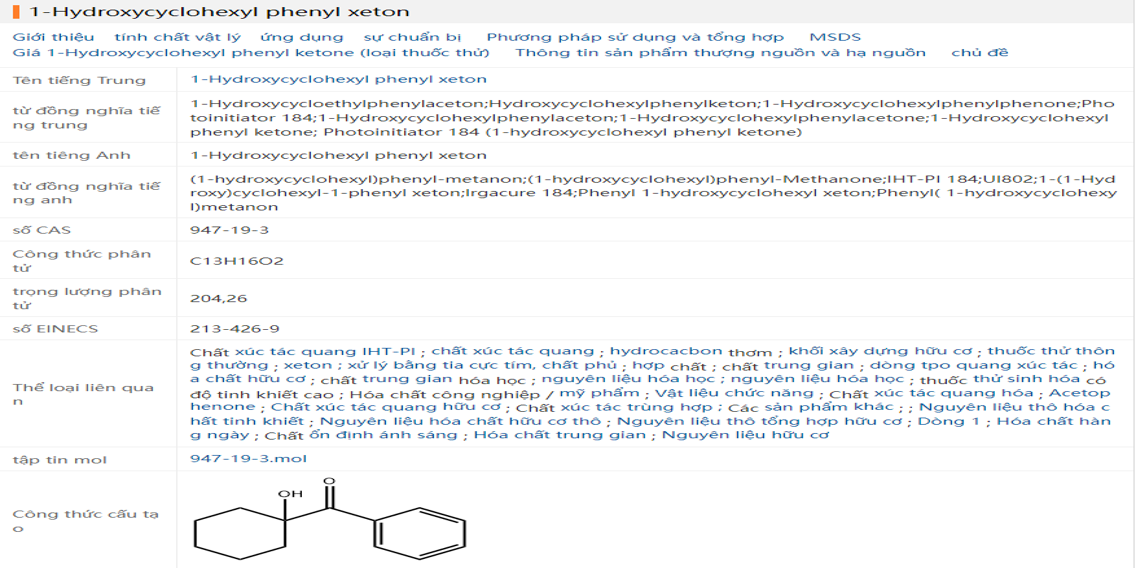Download the 947-19-3.mol file
Viewport: 1136px width, 568px height.
[x=248, y=459]
